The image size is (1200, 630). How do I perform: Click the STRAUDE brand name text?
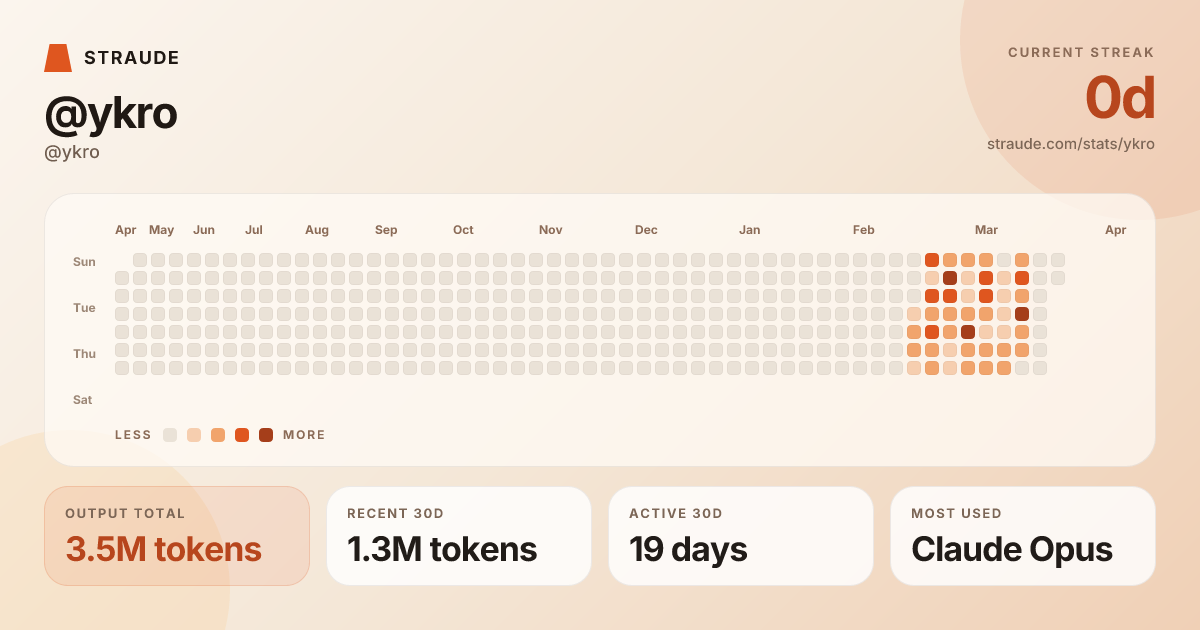tap(132, 58)
